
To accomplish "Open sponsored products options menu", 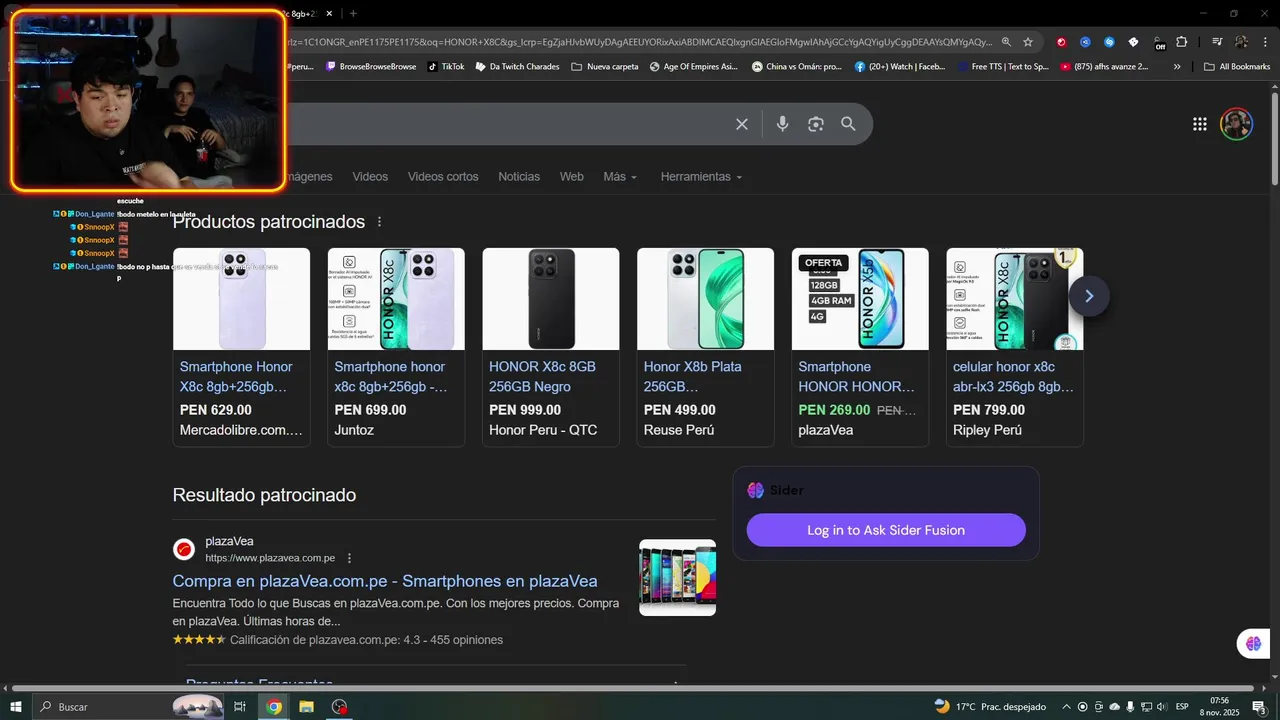I will click(379, 222).
